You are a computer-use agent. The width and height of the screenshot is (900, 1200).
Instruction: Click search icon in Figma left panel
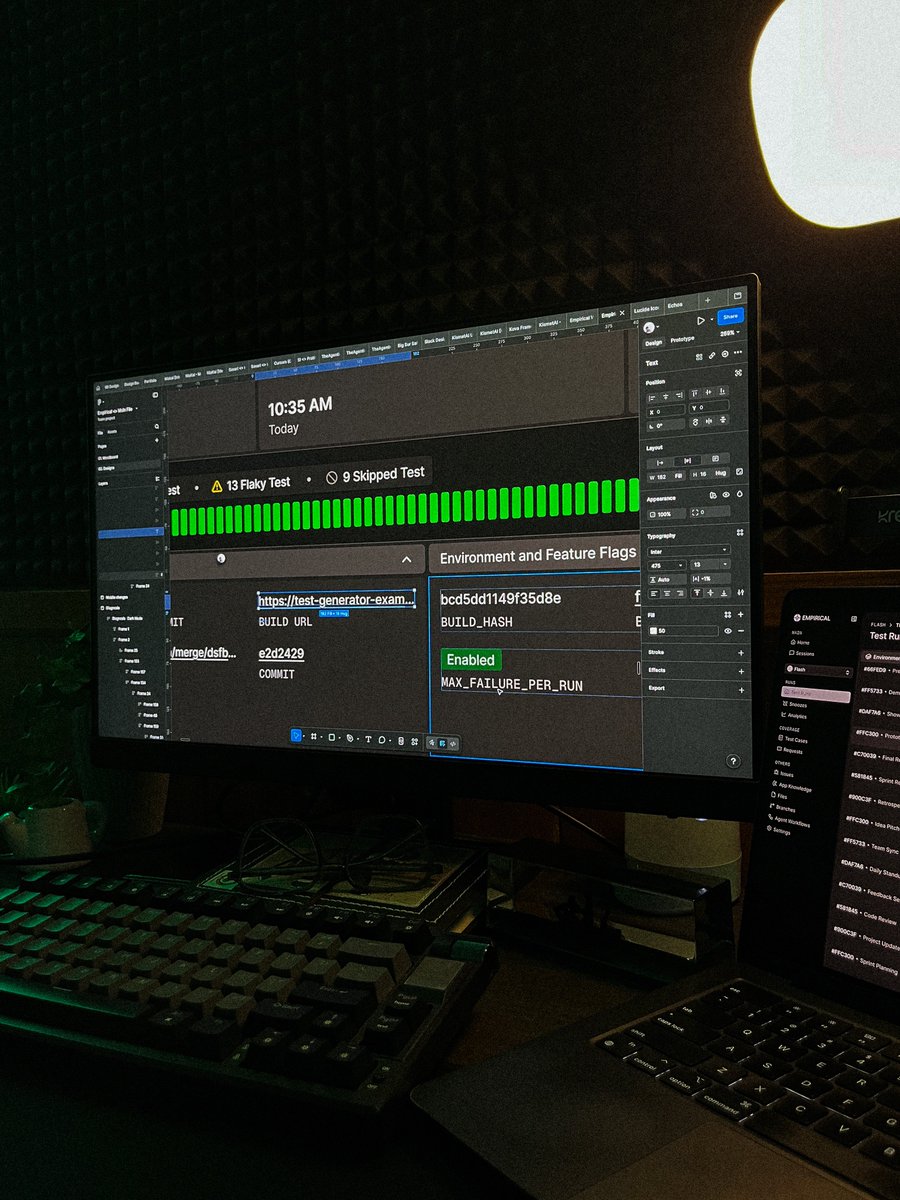157,426
